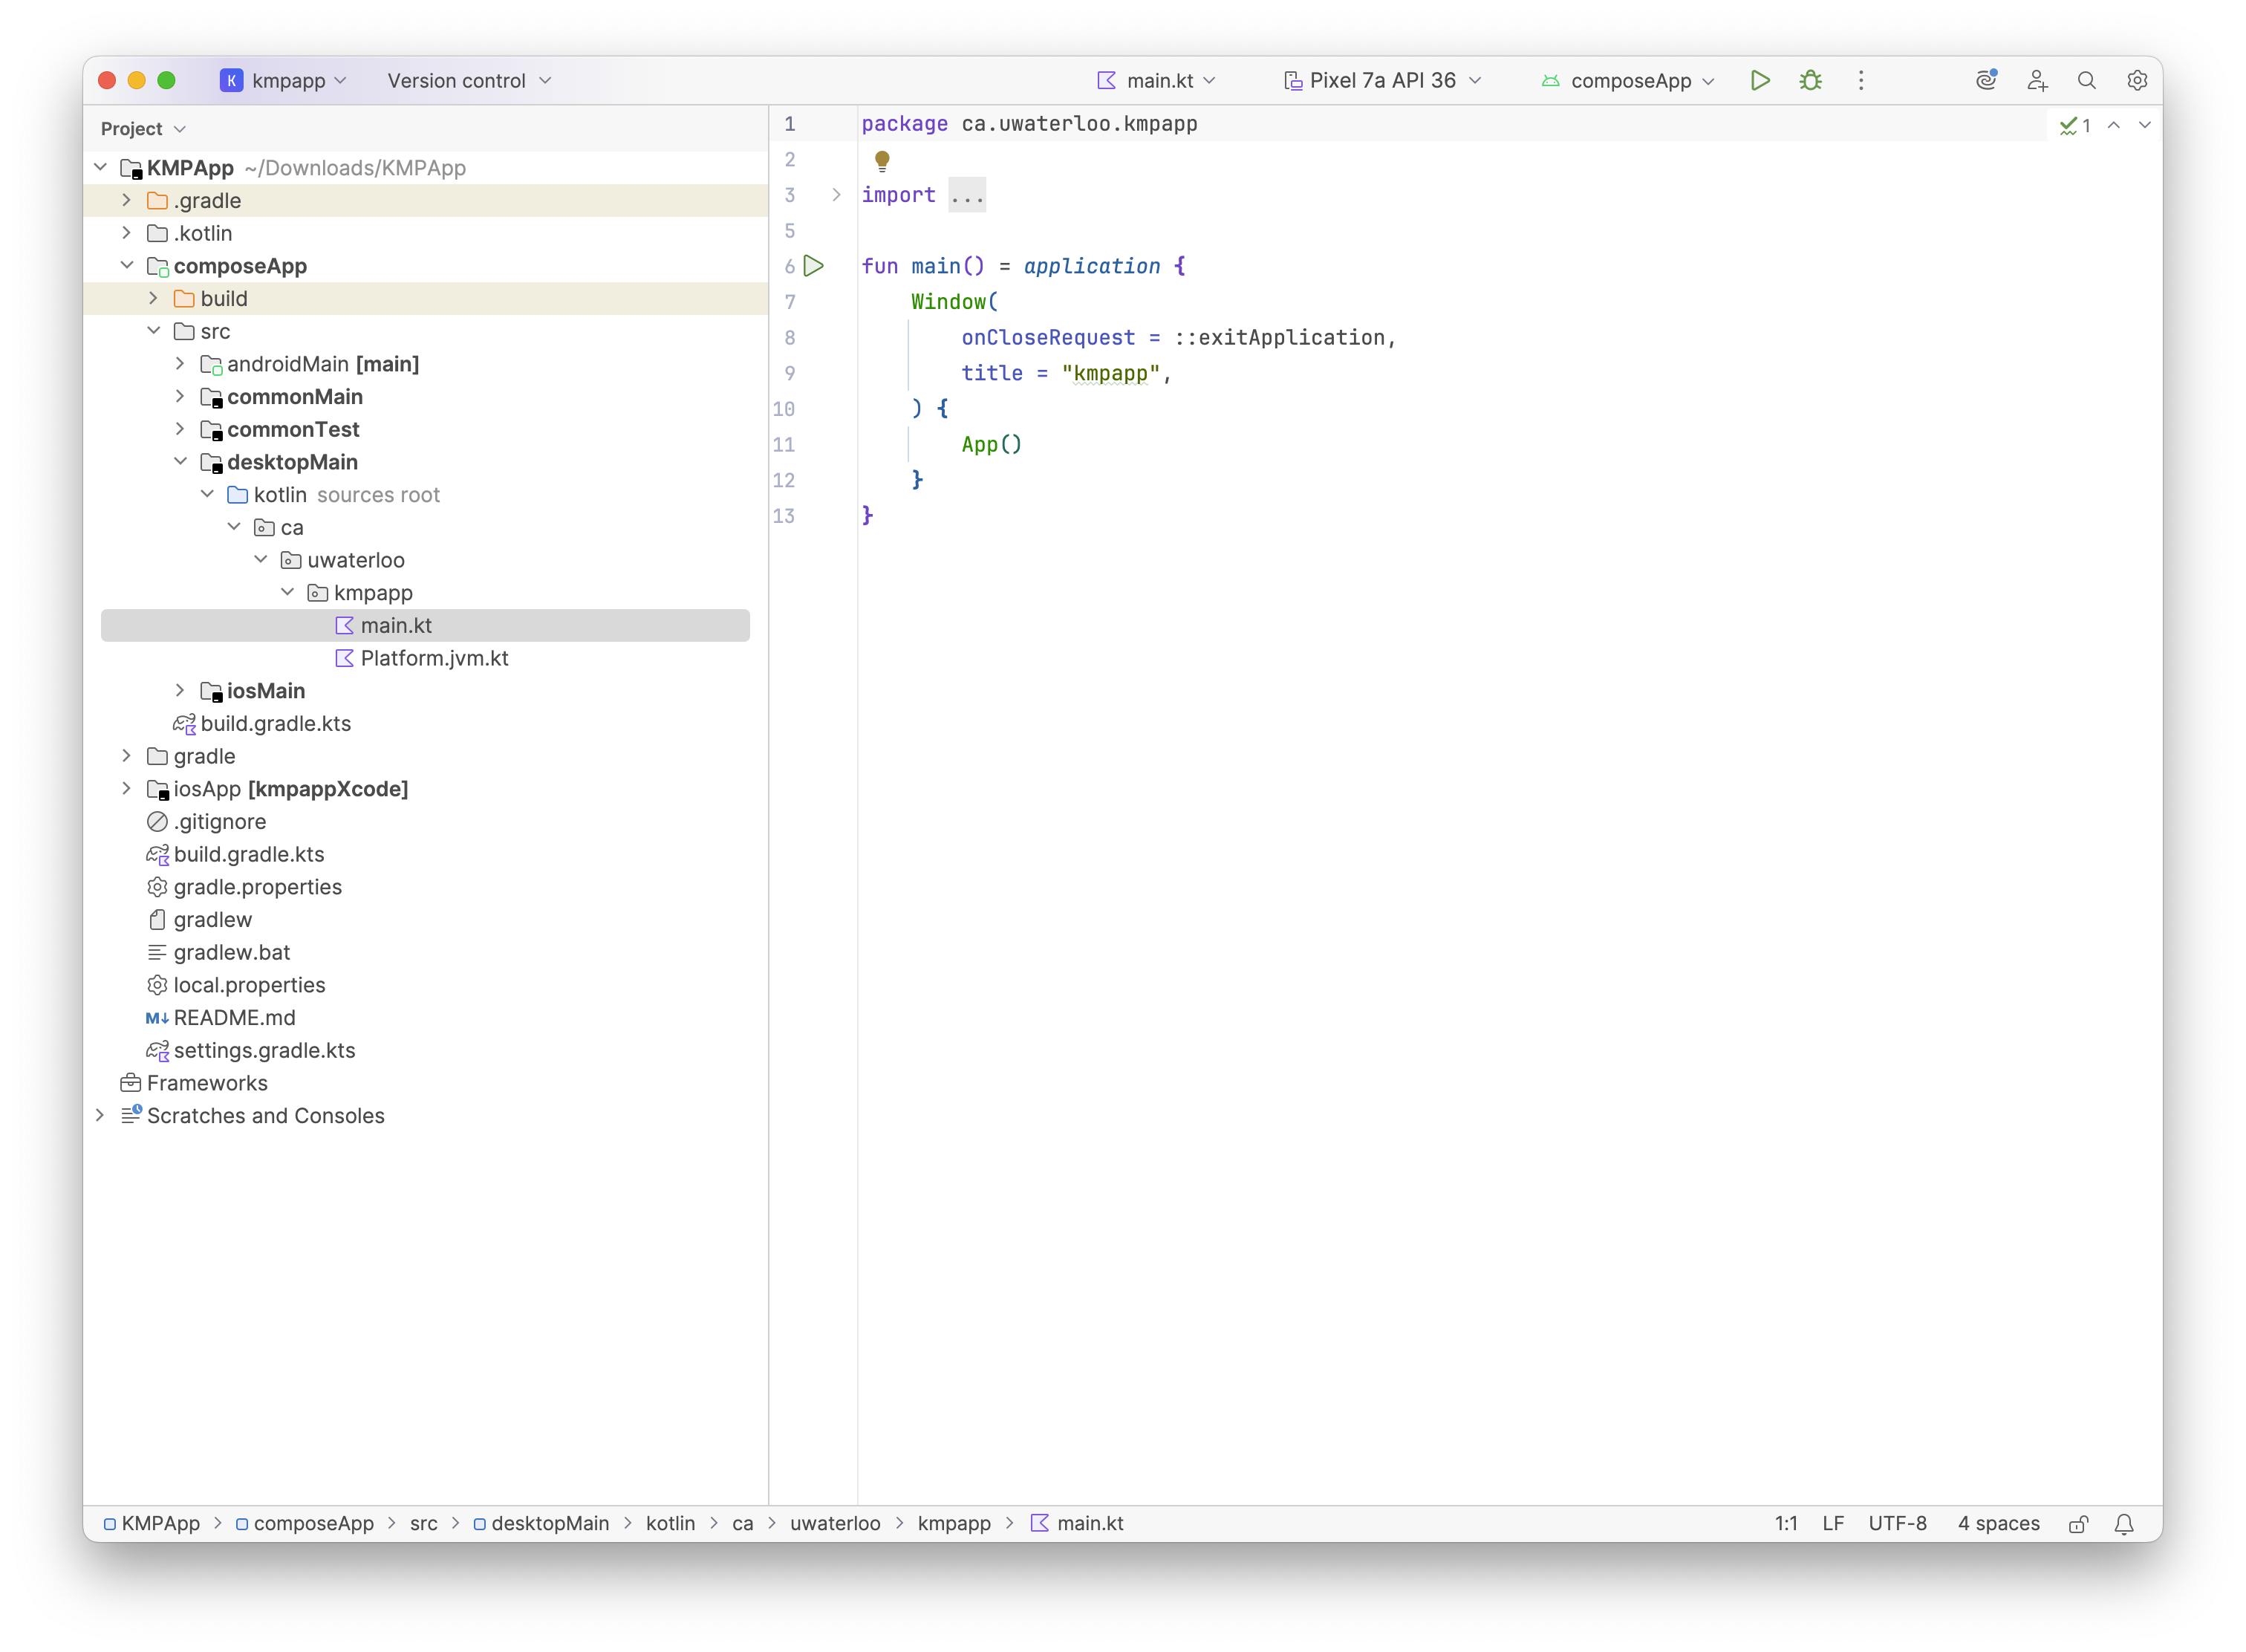The height and width of the screenshot is (1652, 2246).
Task: Toggle read-only lock in the status bar
Action: [x=2078, y=1523]
